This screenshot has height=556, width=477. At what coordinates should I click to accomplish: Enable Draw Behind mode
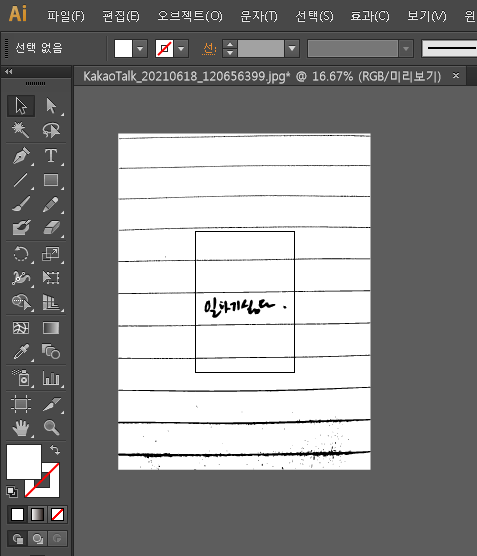(x=37, y=539)
